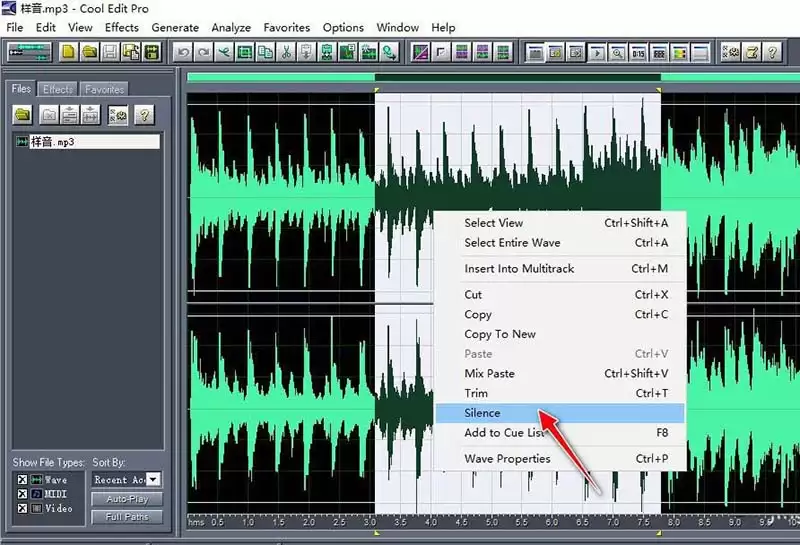
Task: Choose Mix Paste from the context menu
Action: [x=559, y=374]
